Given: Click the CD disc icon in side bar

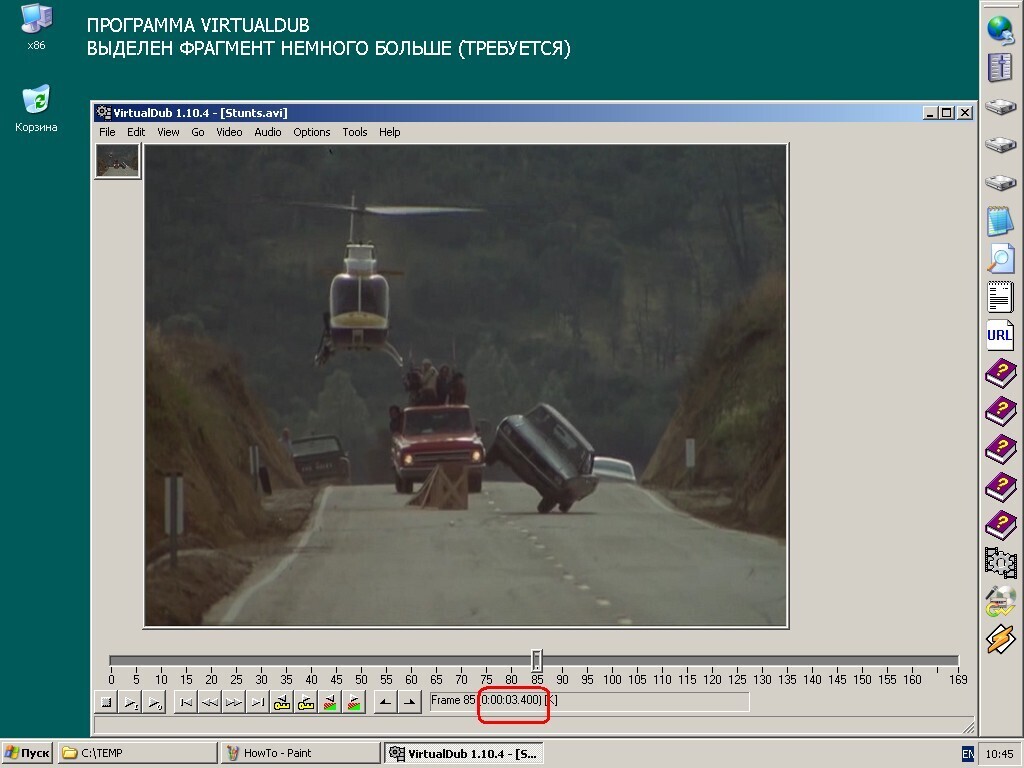Looking at the screenshot, I should (x=1000, y=601).
